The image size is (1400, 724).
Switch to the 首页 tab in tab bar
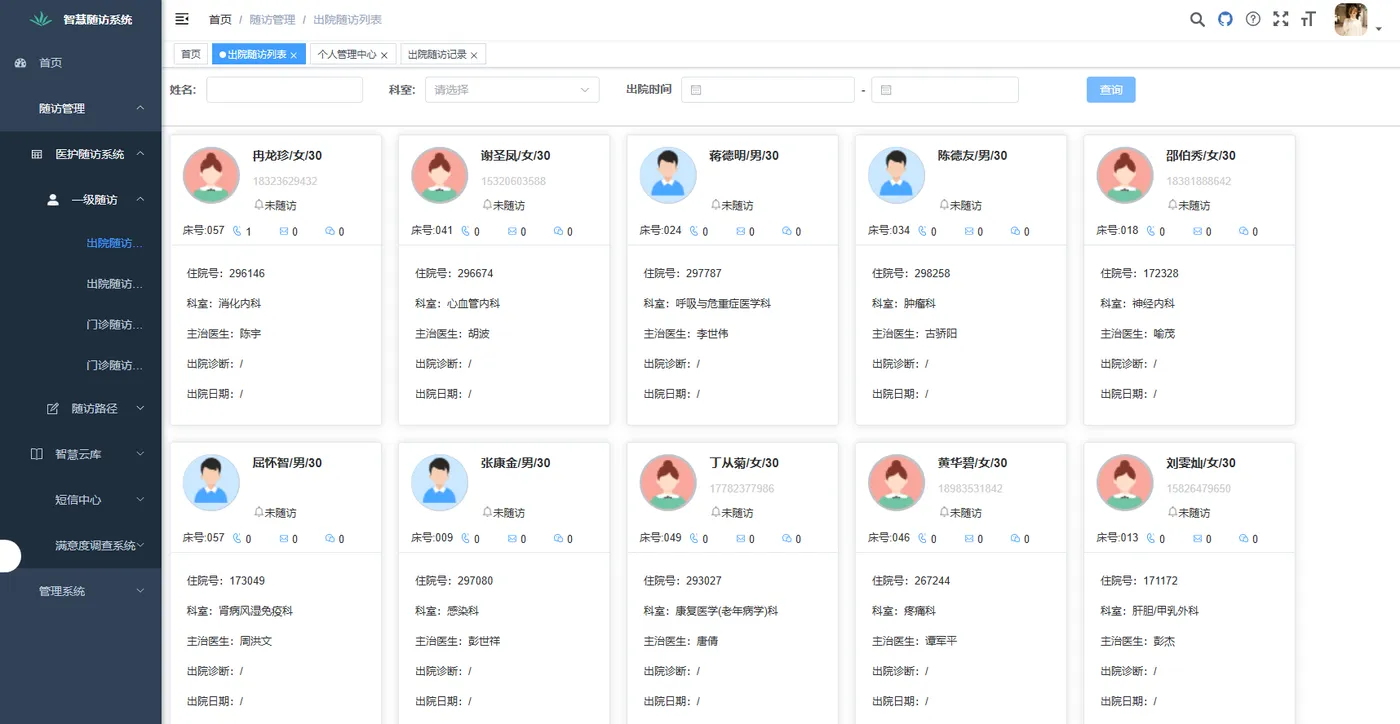point(190,55)
